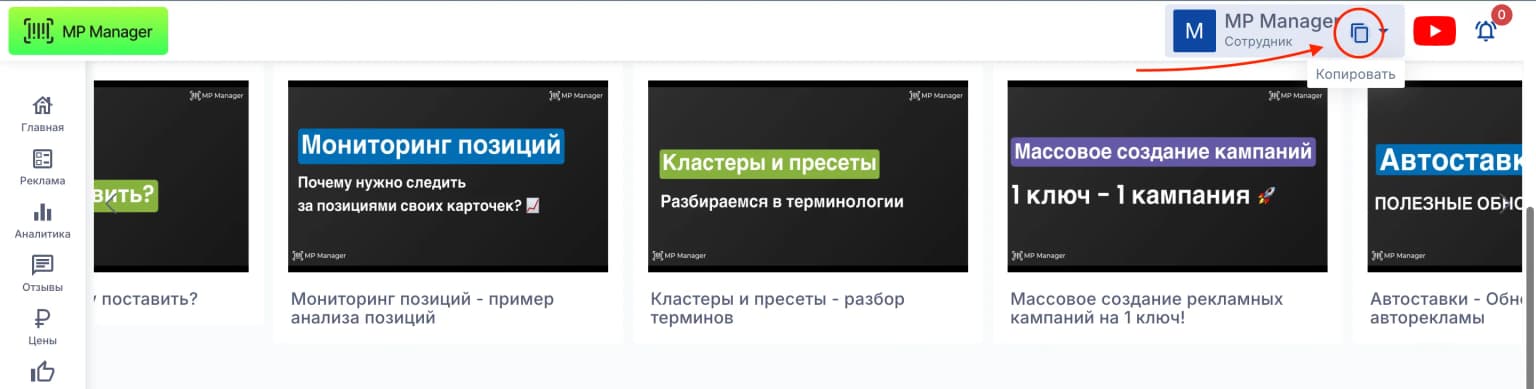The height and width of the screenshot is (389, 1536).
Task: Open the Главная home icon
Action: pyautogui.click(x=42, y=105)
